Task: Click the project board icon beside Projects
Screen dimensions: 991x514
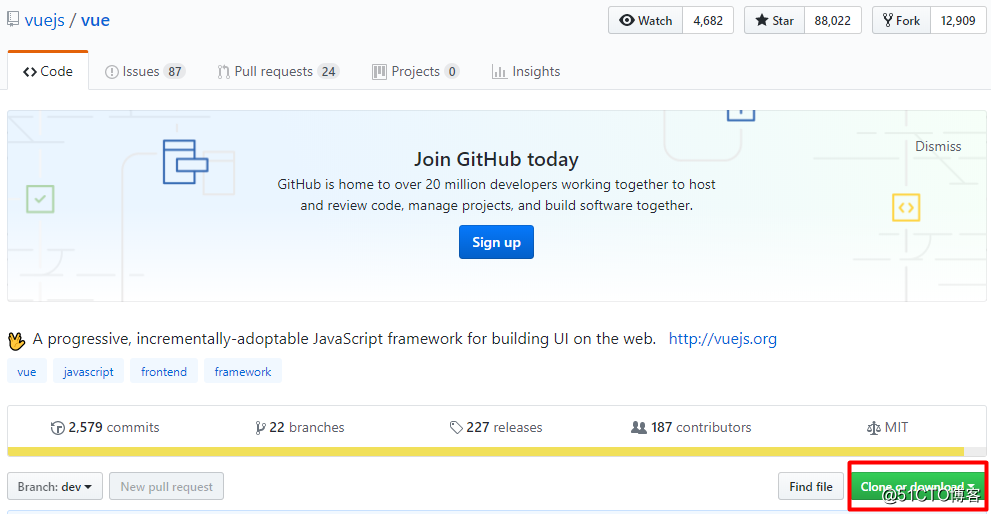Action: tap(379, 72)
